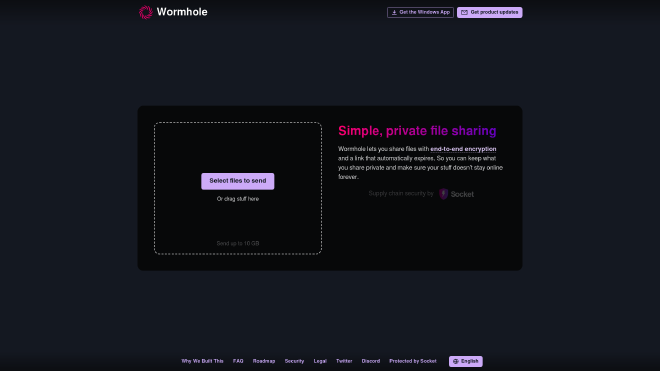This screenshot has width=660, height=371.
Task: Open the Wormhole home title link
Action: point(182,12)
